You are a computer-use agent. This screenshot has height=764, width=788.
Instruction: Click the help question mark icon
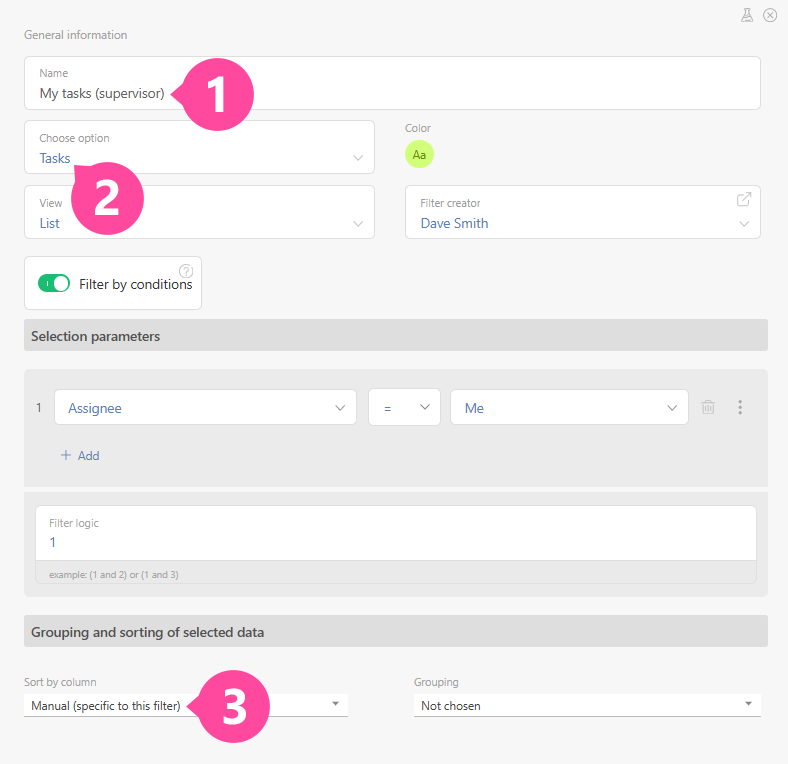point(186,271)
